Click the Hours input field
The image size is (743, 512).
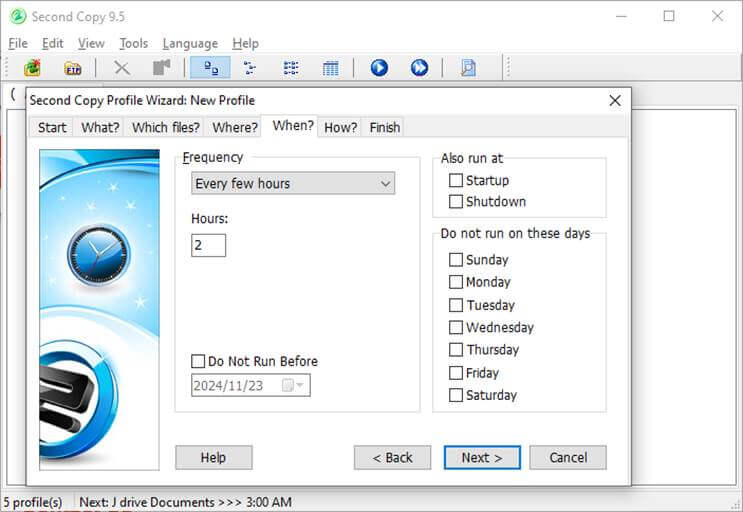(x=208, y=245)
